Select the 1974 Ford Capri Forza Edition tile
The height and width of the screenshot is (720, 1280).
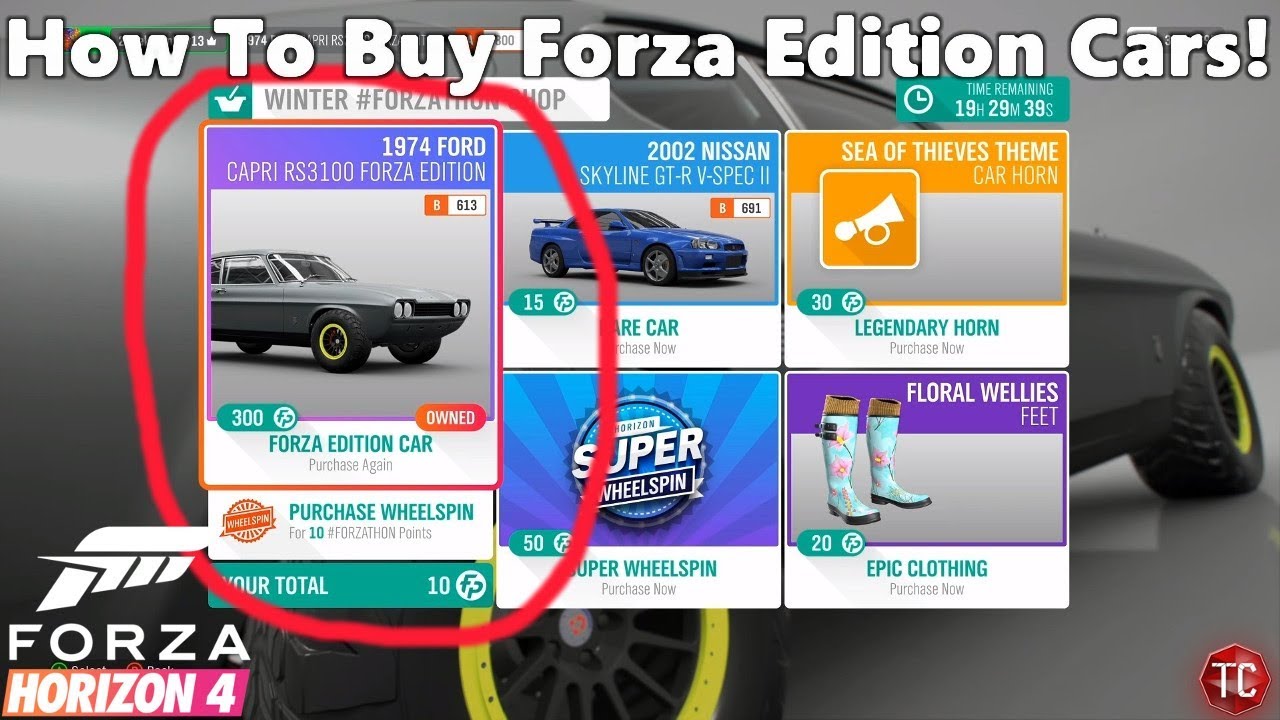[x=350, y=305]
